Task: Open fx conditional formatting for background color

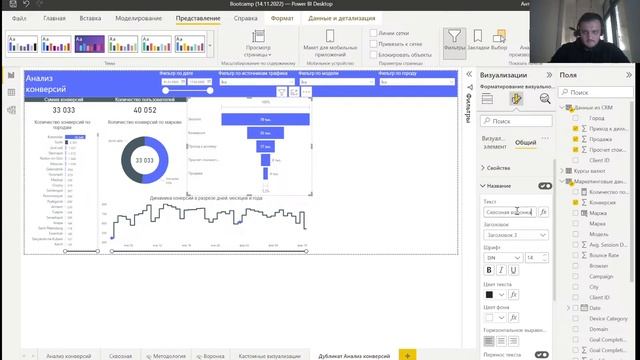Action: tap(513, 318)
